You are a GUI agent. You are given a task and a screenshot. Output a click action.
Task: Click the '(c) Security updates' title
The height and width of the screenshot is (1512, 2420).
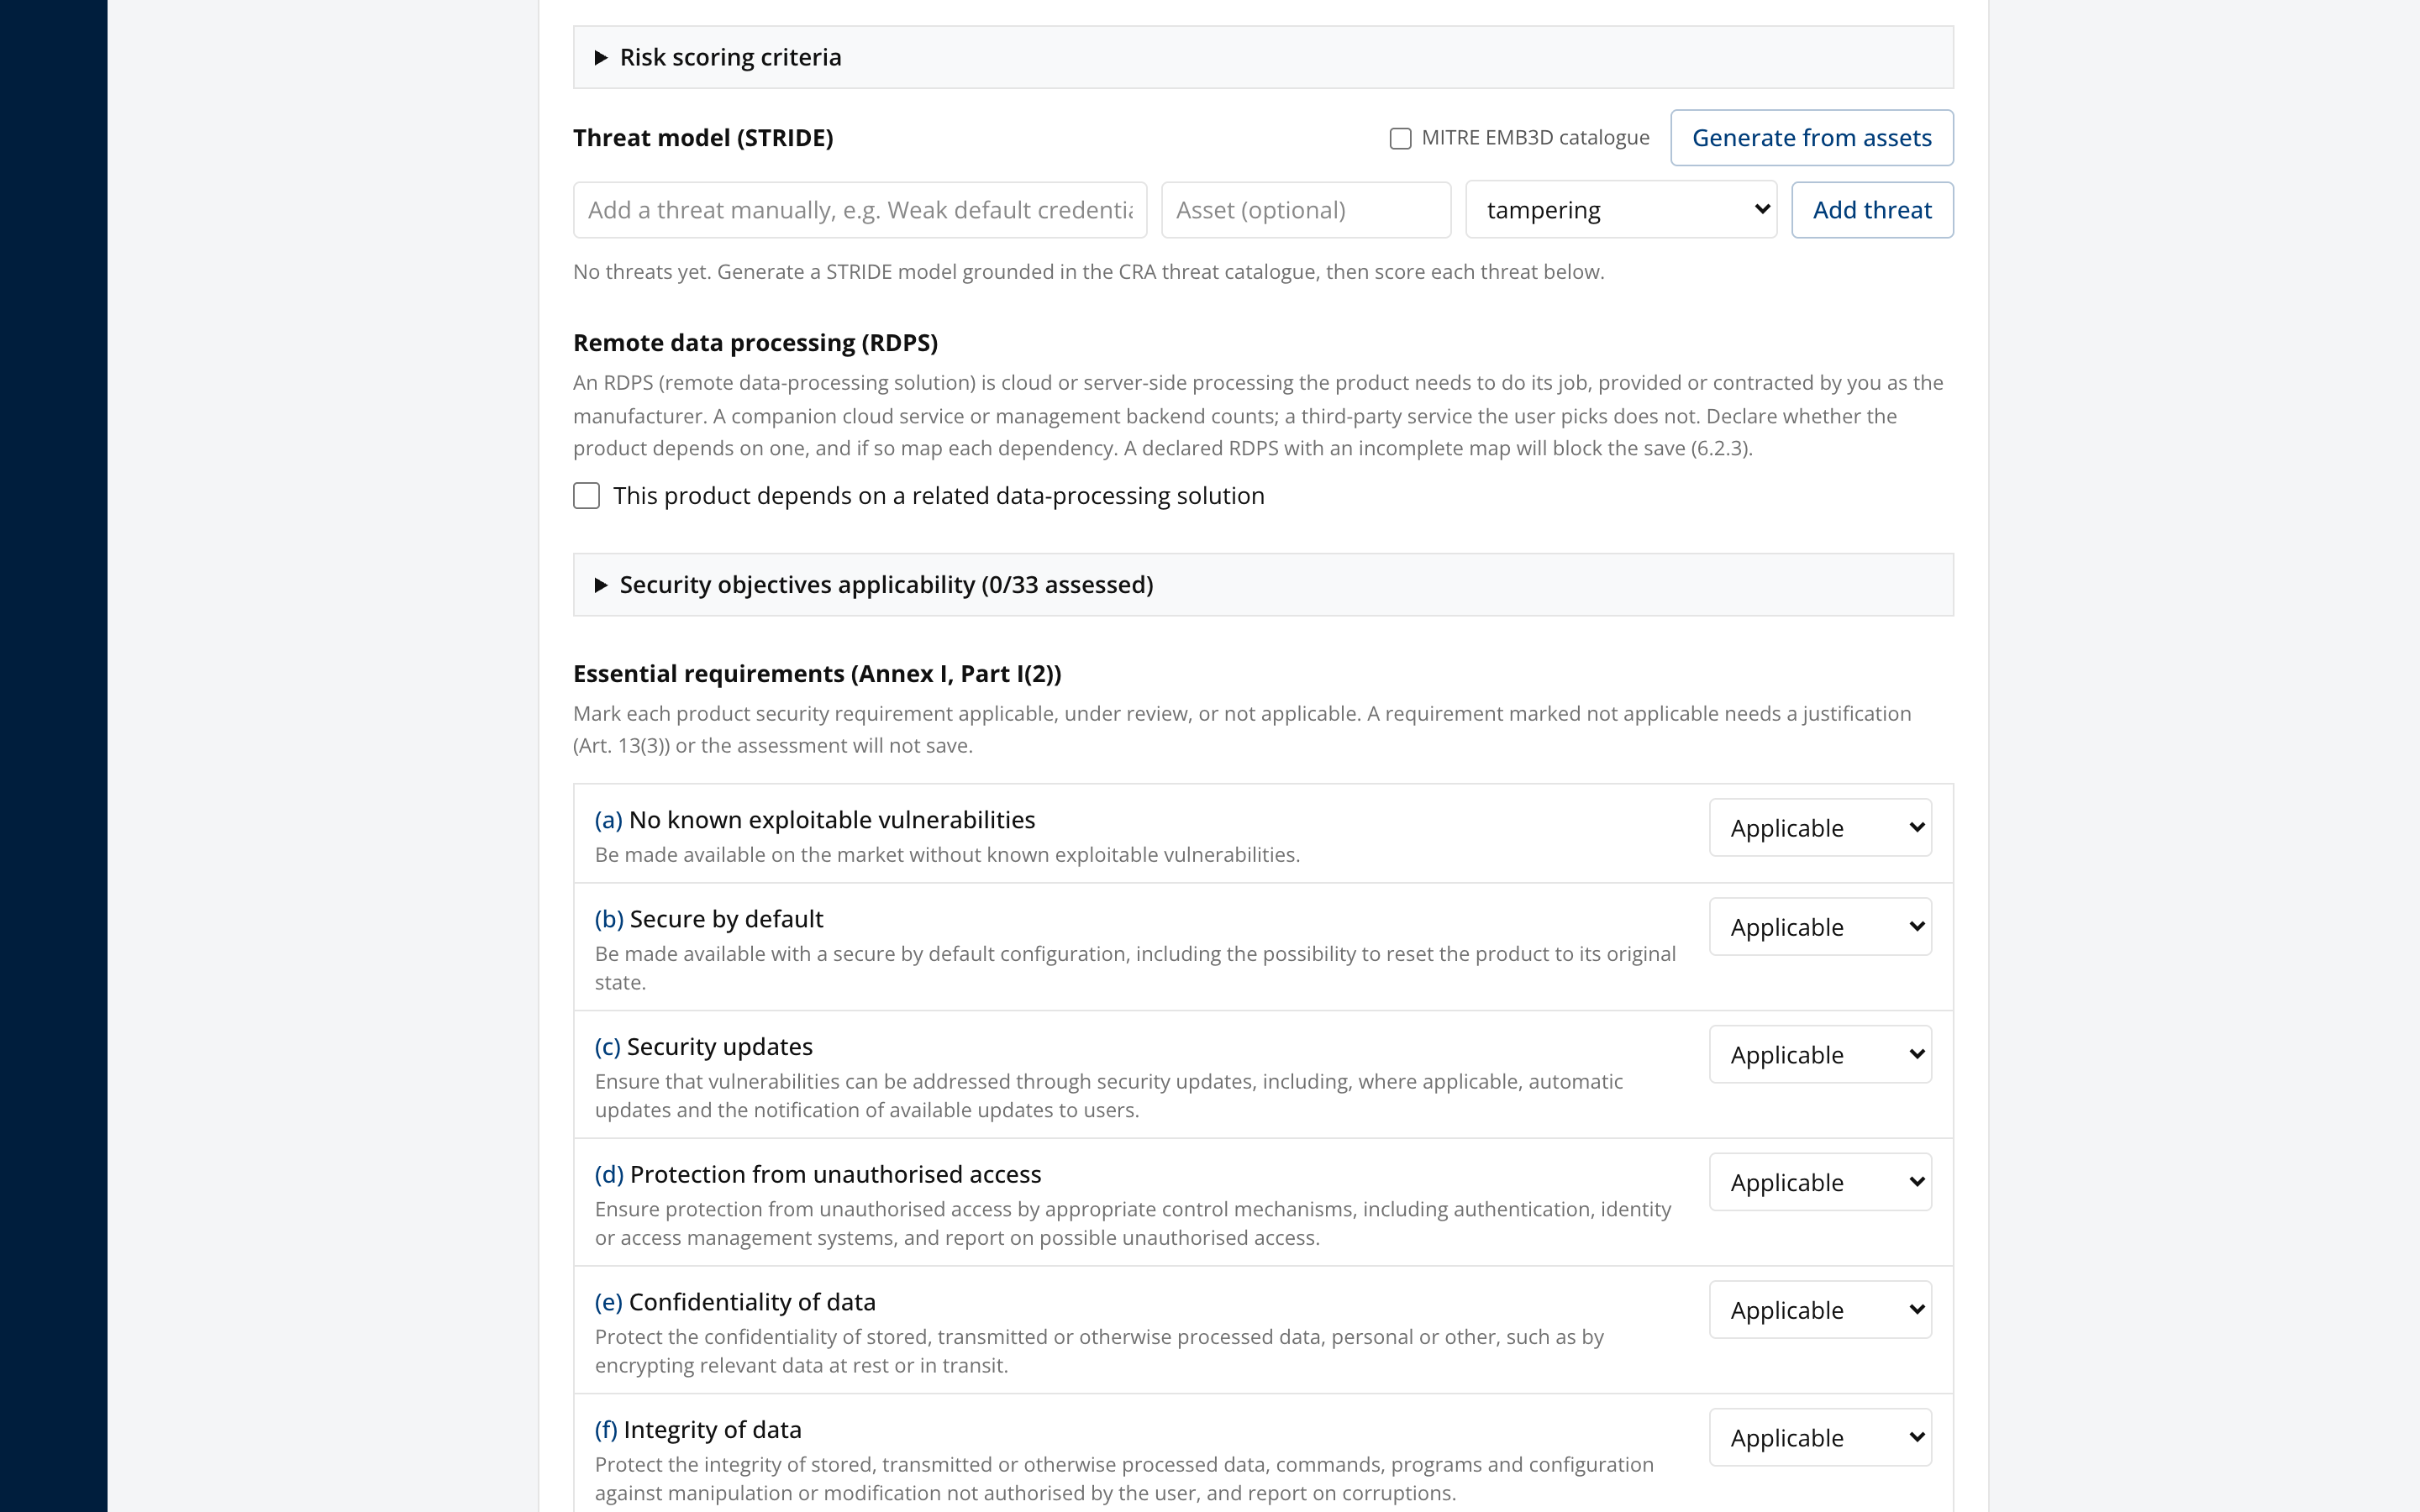coord(704,1047)
